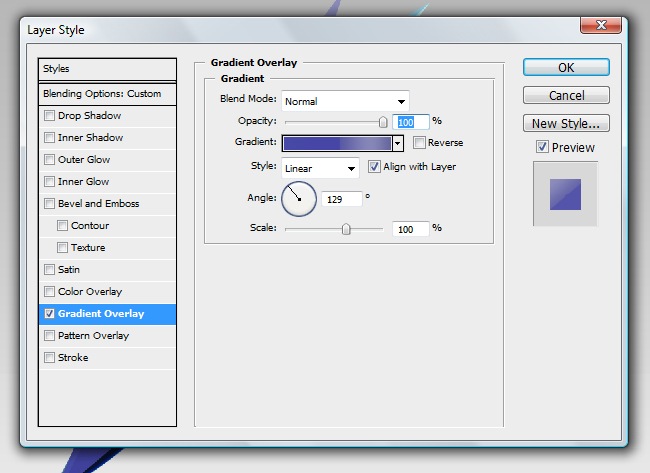The width and height of the screenshot is (650, 473).
Task: Click the Opacity slider handle
Action: 383,121
